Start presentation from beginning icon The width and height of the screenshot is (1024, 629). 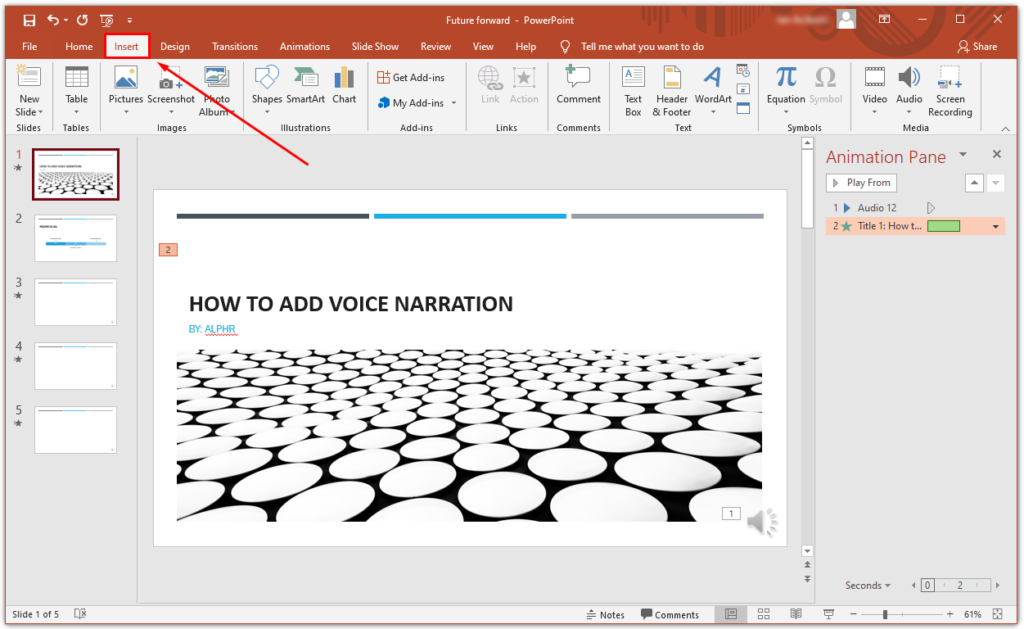point(106,20)
